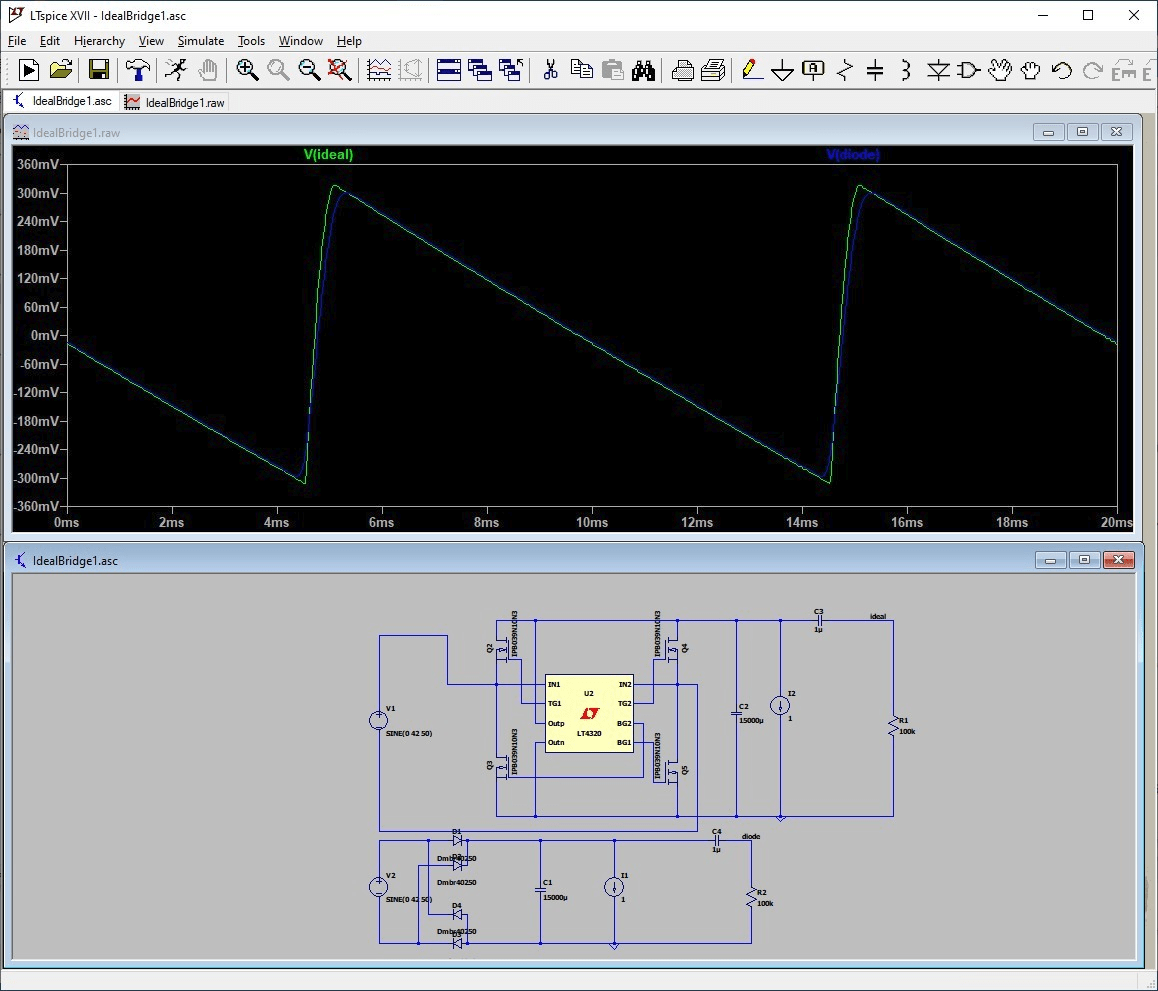1158x991 pixels.
Task: Open the File menu
Action: [x=16, y=41]
